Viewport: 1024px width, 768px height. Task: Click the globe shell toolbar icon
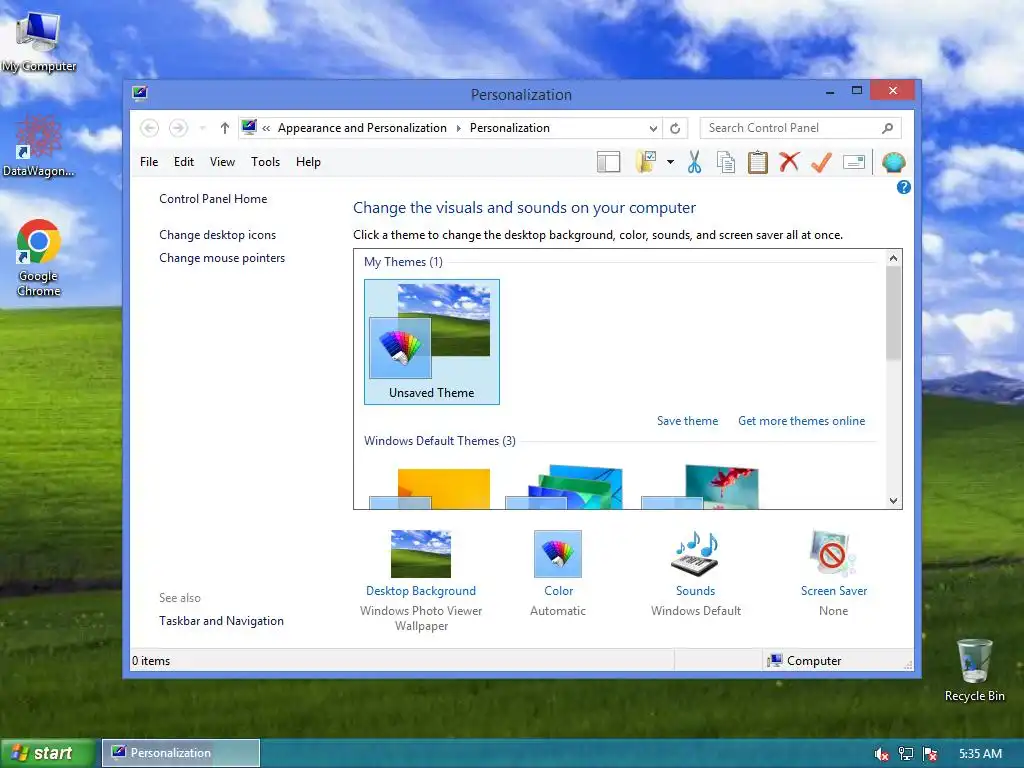click(893, 162)
